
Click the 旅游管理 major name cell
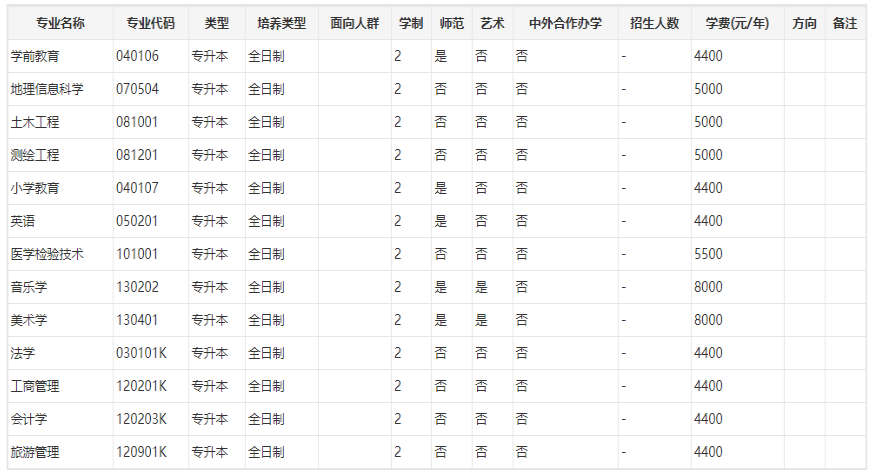[x=35, y=452]
